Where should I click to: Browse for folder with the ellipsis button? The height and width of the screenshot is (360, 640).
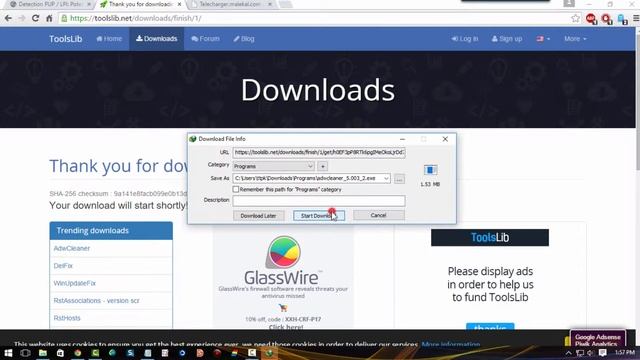point(400,179)
